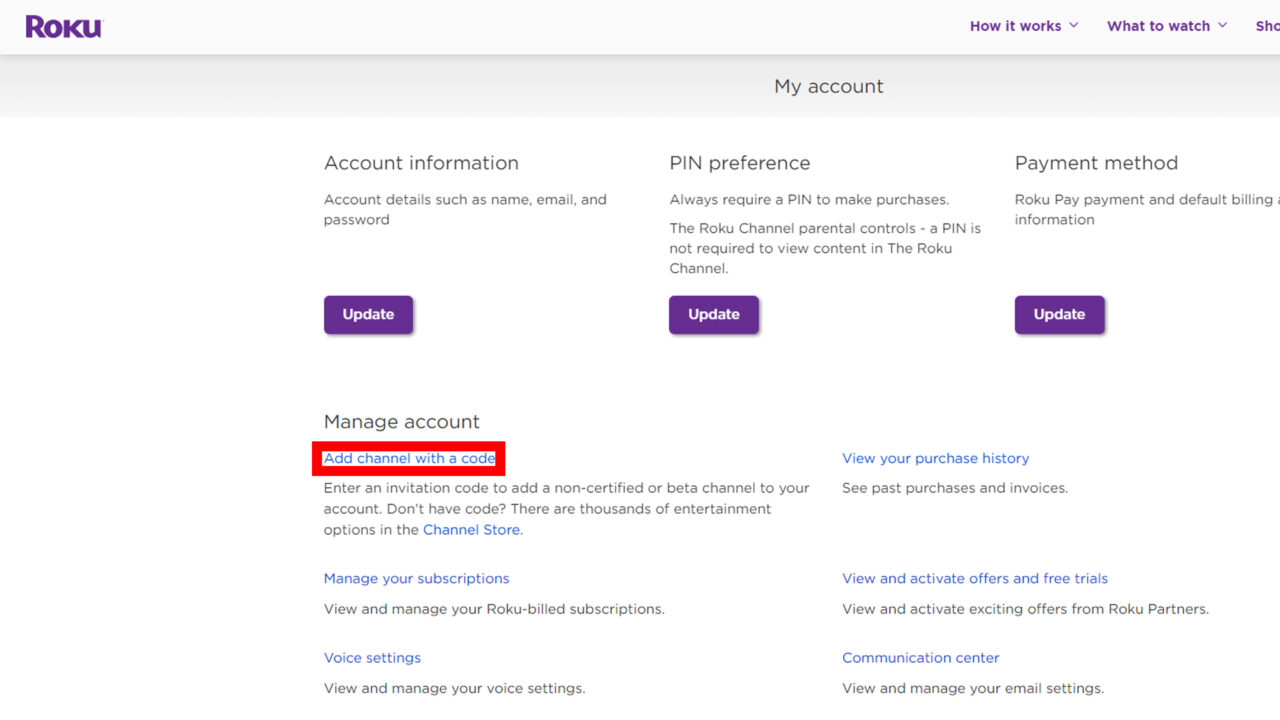Click Update under Account information
Image resolution: width=1280 pixels, height=720 pixels.
click(368, 313)
